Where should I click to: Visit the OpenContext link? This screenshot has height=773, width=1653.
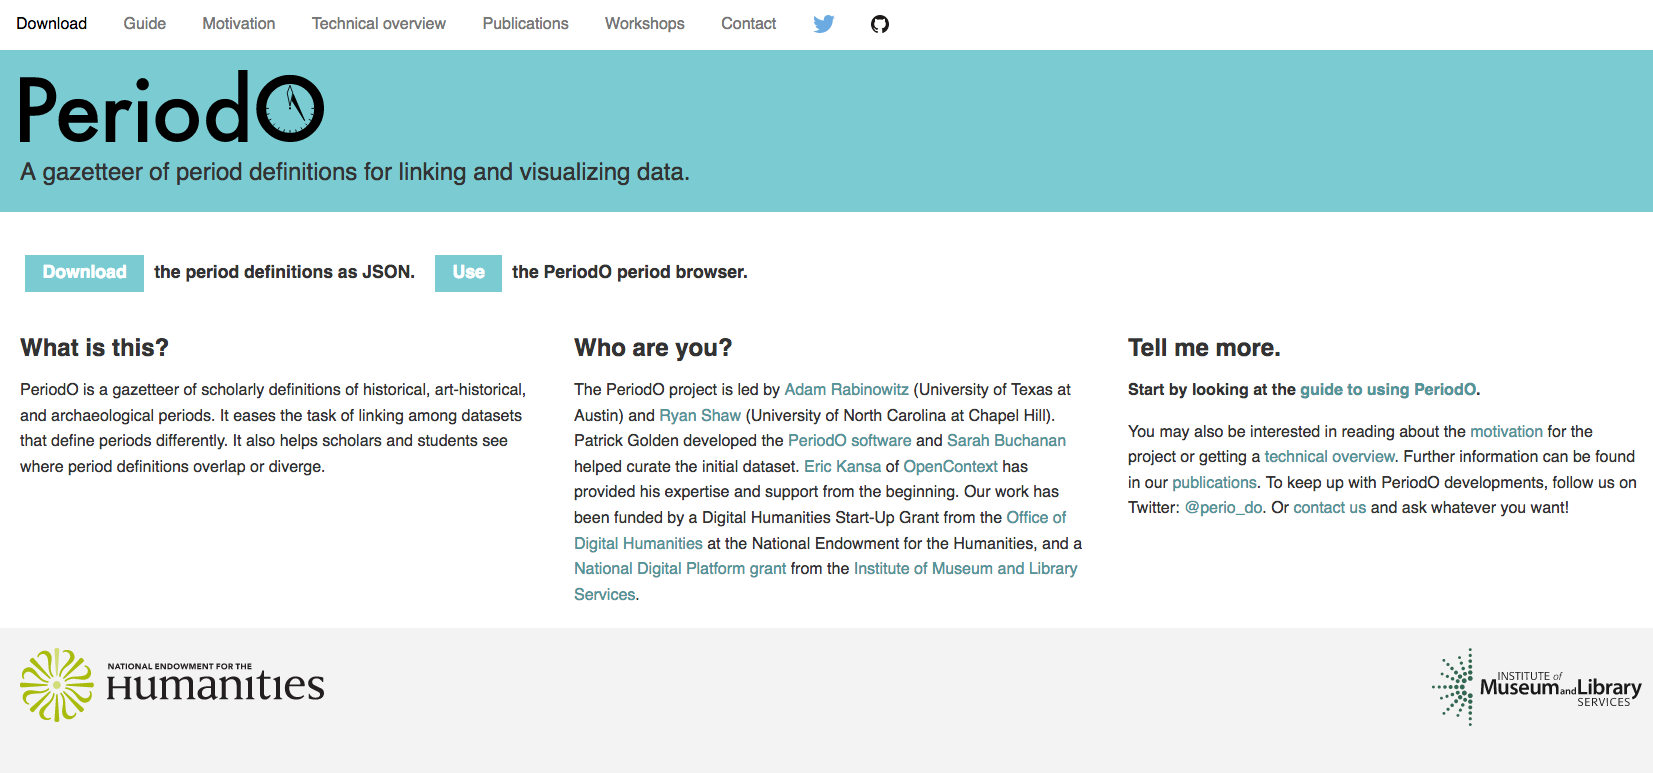(951, 467)
